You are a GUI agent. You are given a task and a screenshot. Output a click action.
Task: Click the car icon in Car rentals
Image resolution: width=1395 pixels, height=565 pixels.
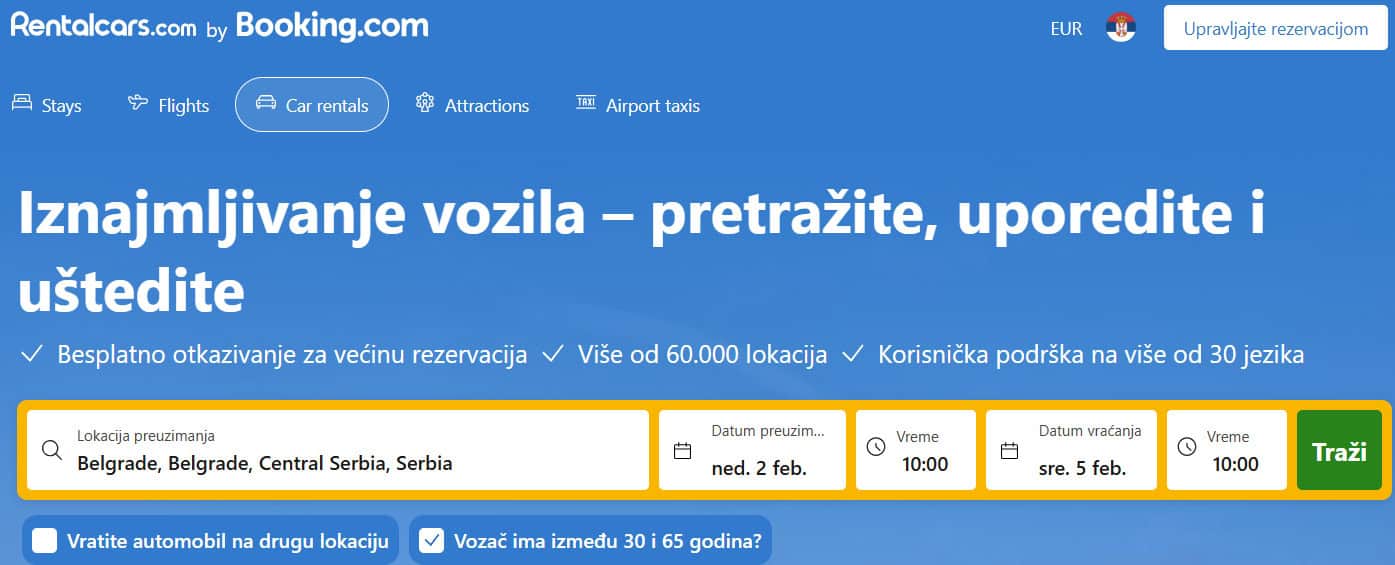click(x=265, y=103)
